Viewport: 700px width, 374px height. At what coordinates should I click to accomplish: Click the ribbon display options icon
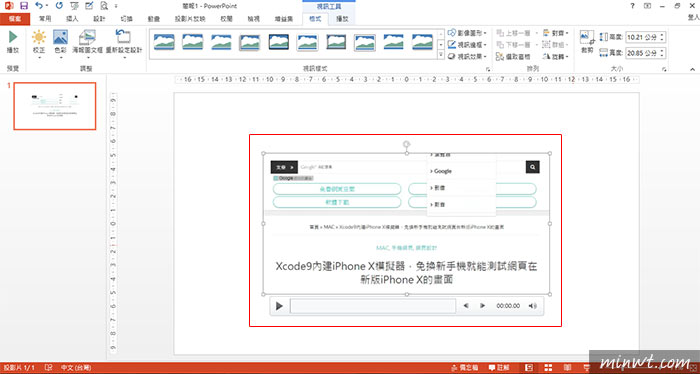[x=647, y=6]
